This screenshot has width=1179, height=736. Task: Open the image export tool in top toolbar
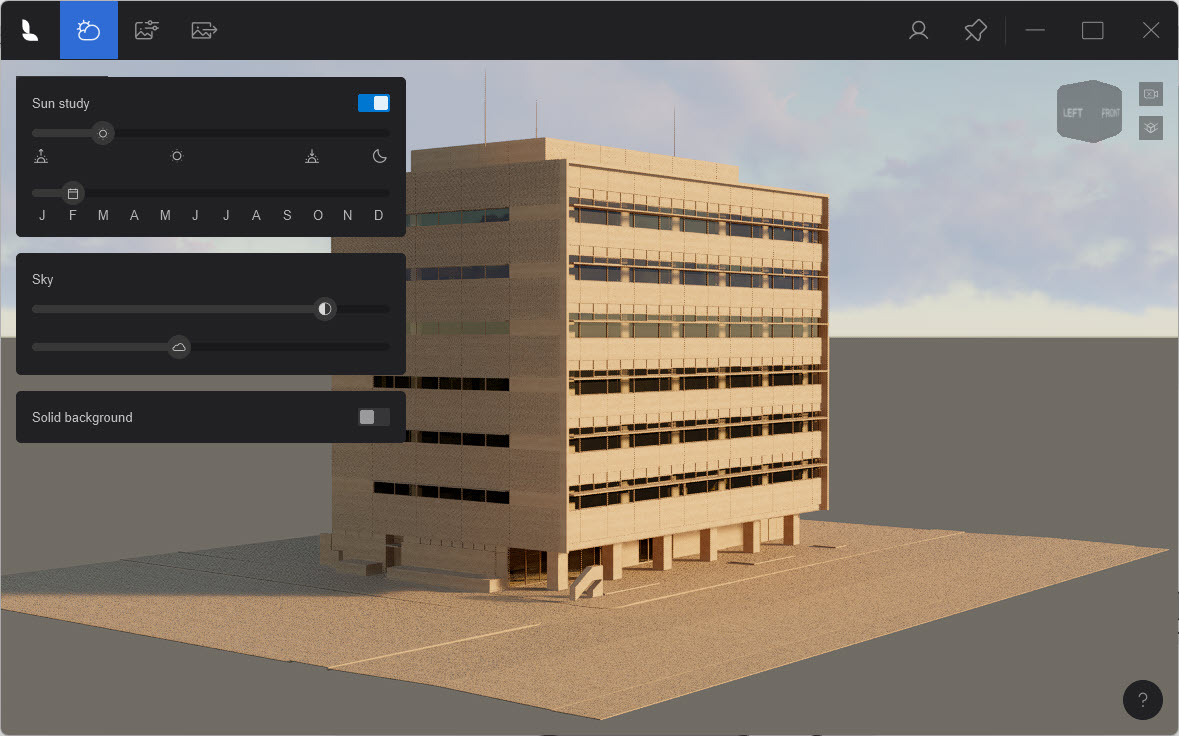pyautogui.click(x=204, y=30)
